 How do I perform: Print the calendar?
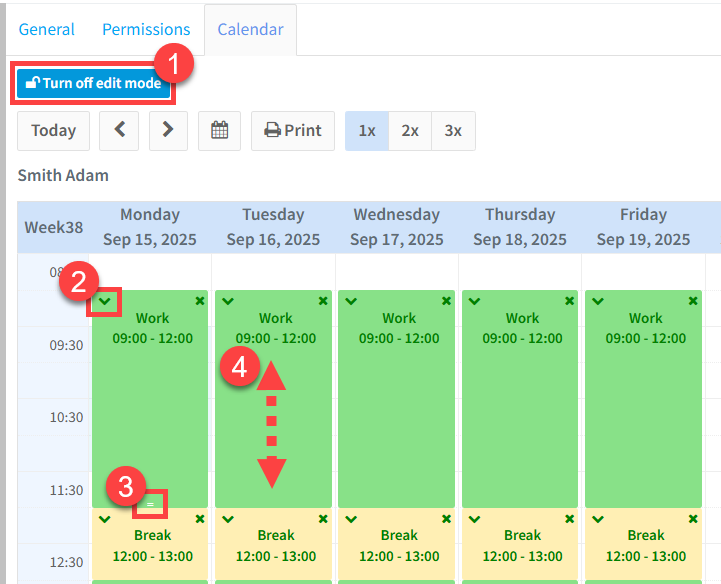coord(293,131)
